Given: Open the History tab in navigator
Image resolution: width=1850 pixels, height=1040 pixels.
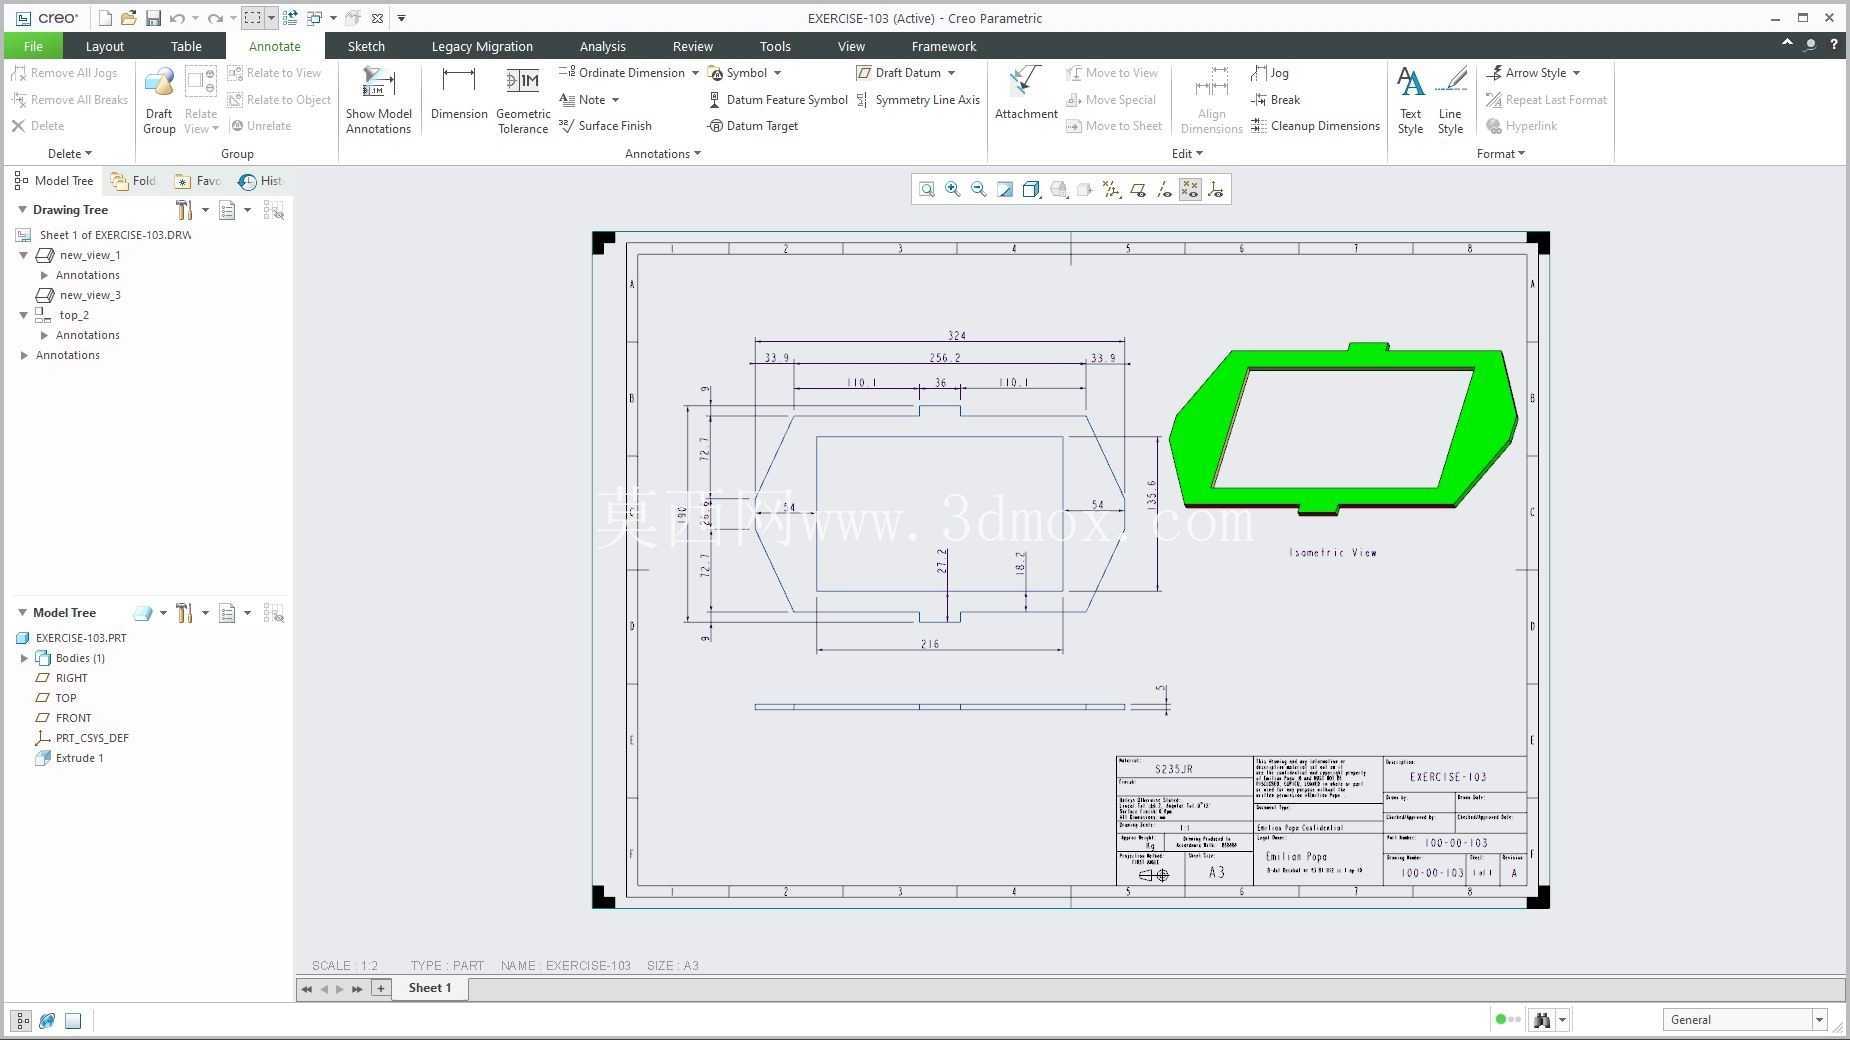Looking at the screenshot, I should 261,181.
